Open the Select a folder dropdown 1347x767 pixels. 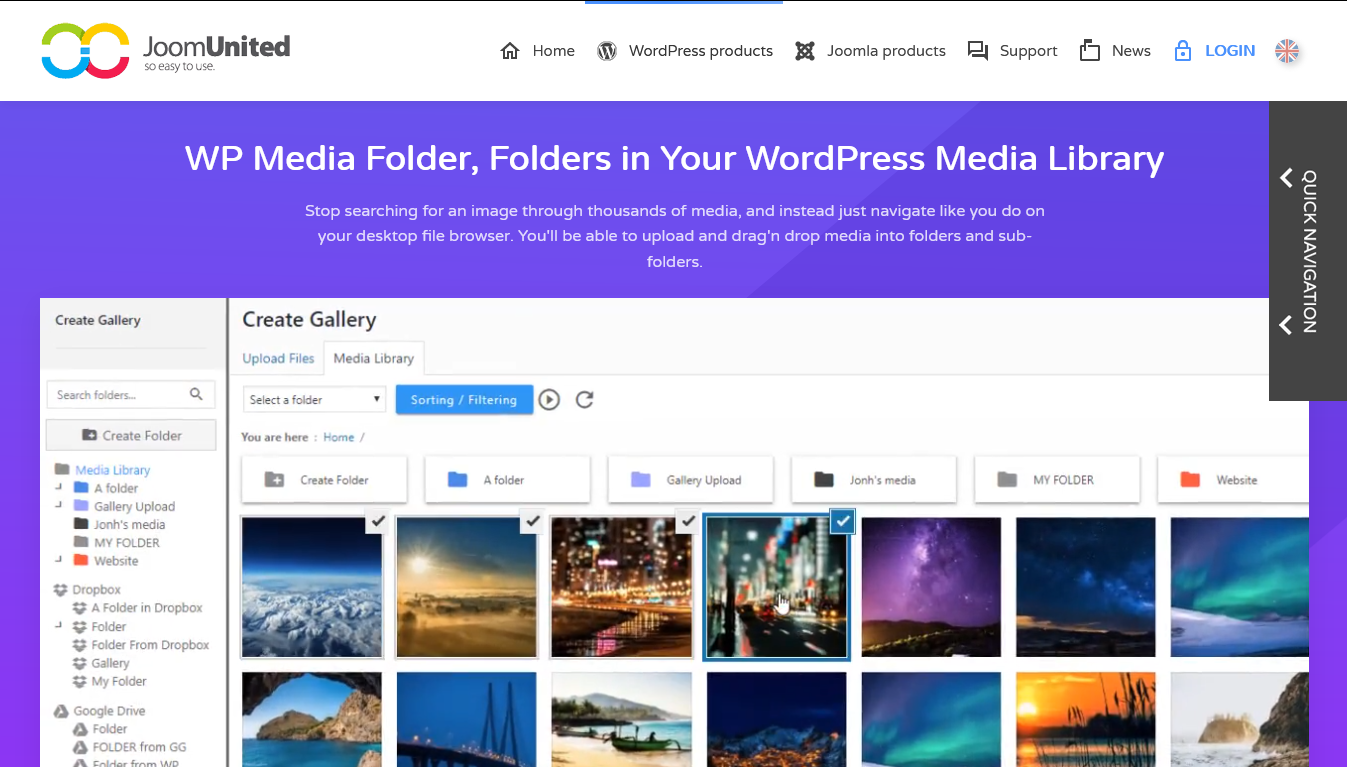(x=314, y=400)
